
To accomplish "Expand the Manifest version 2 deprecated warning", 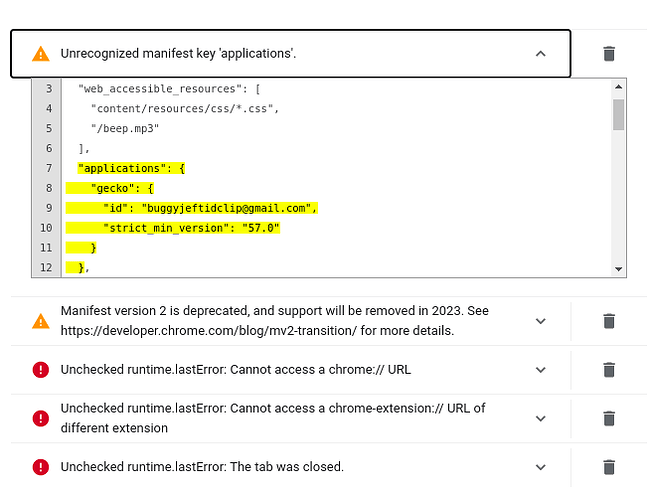I will [541, 321].
